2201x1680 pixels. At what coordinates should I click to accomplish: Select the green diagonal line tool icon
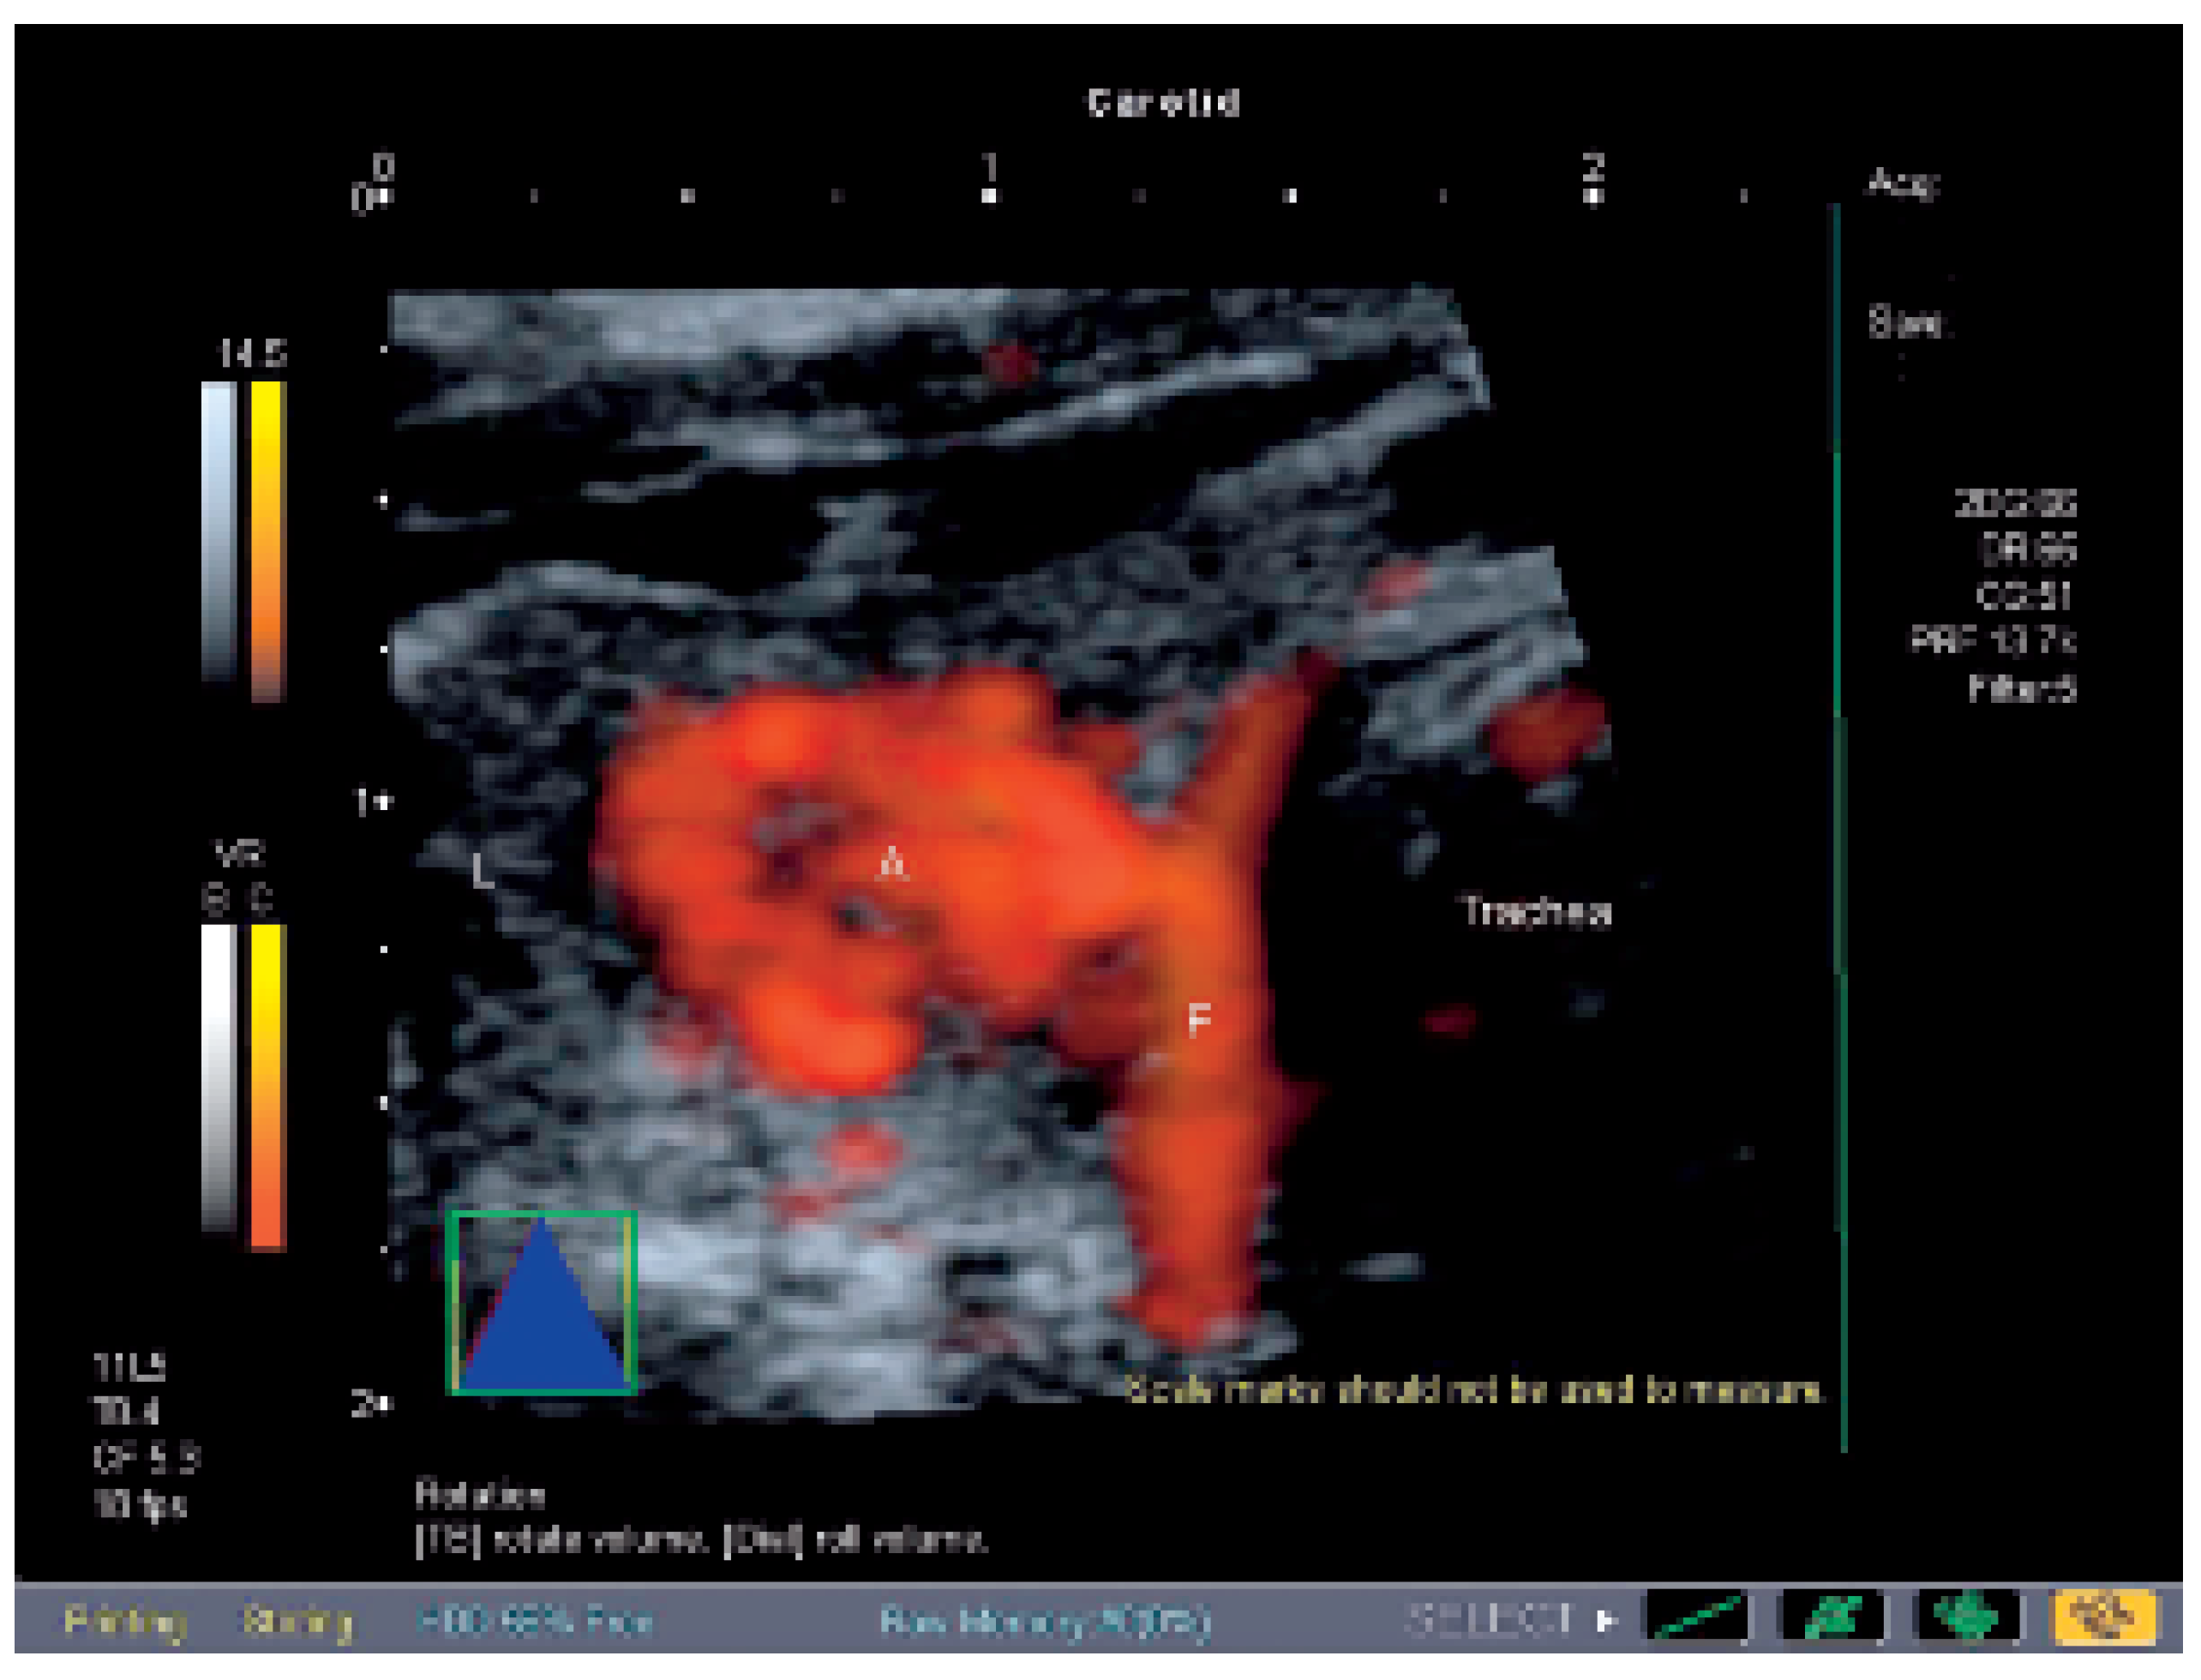(x=1700, y=1617)
